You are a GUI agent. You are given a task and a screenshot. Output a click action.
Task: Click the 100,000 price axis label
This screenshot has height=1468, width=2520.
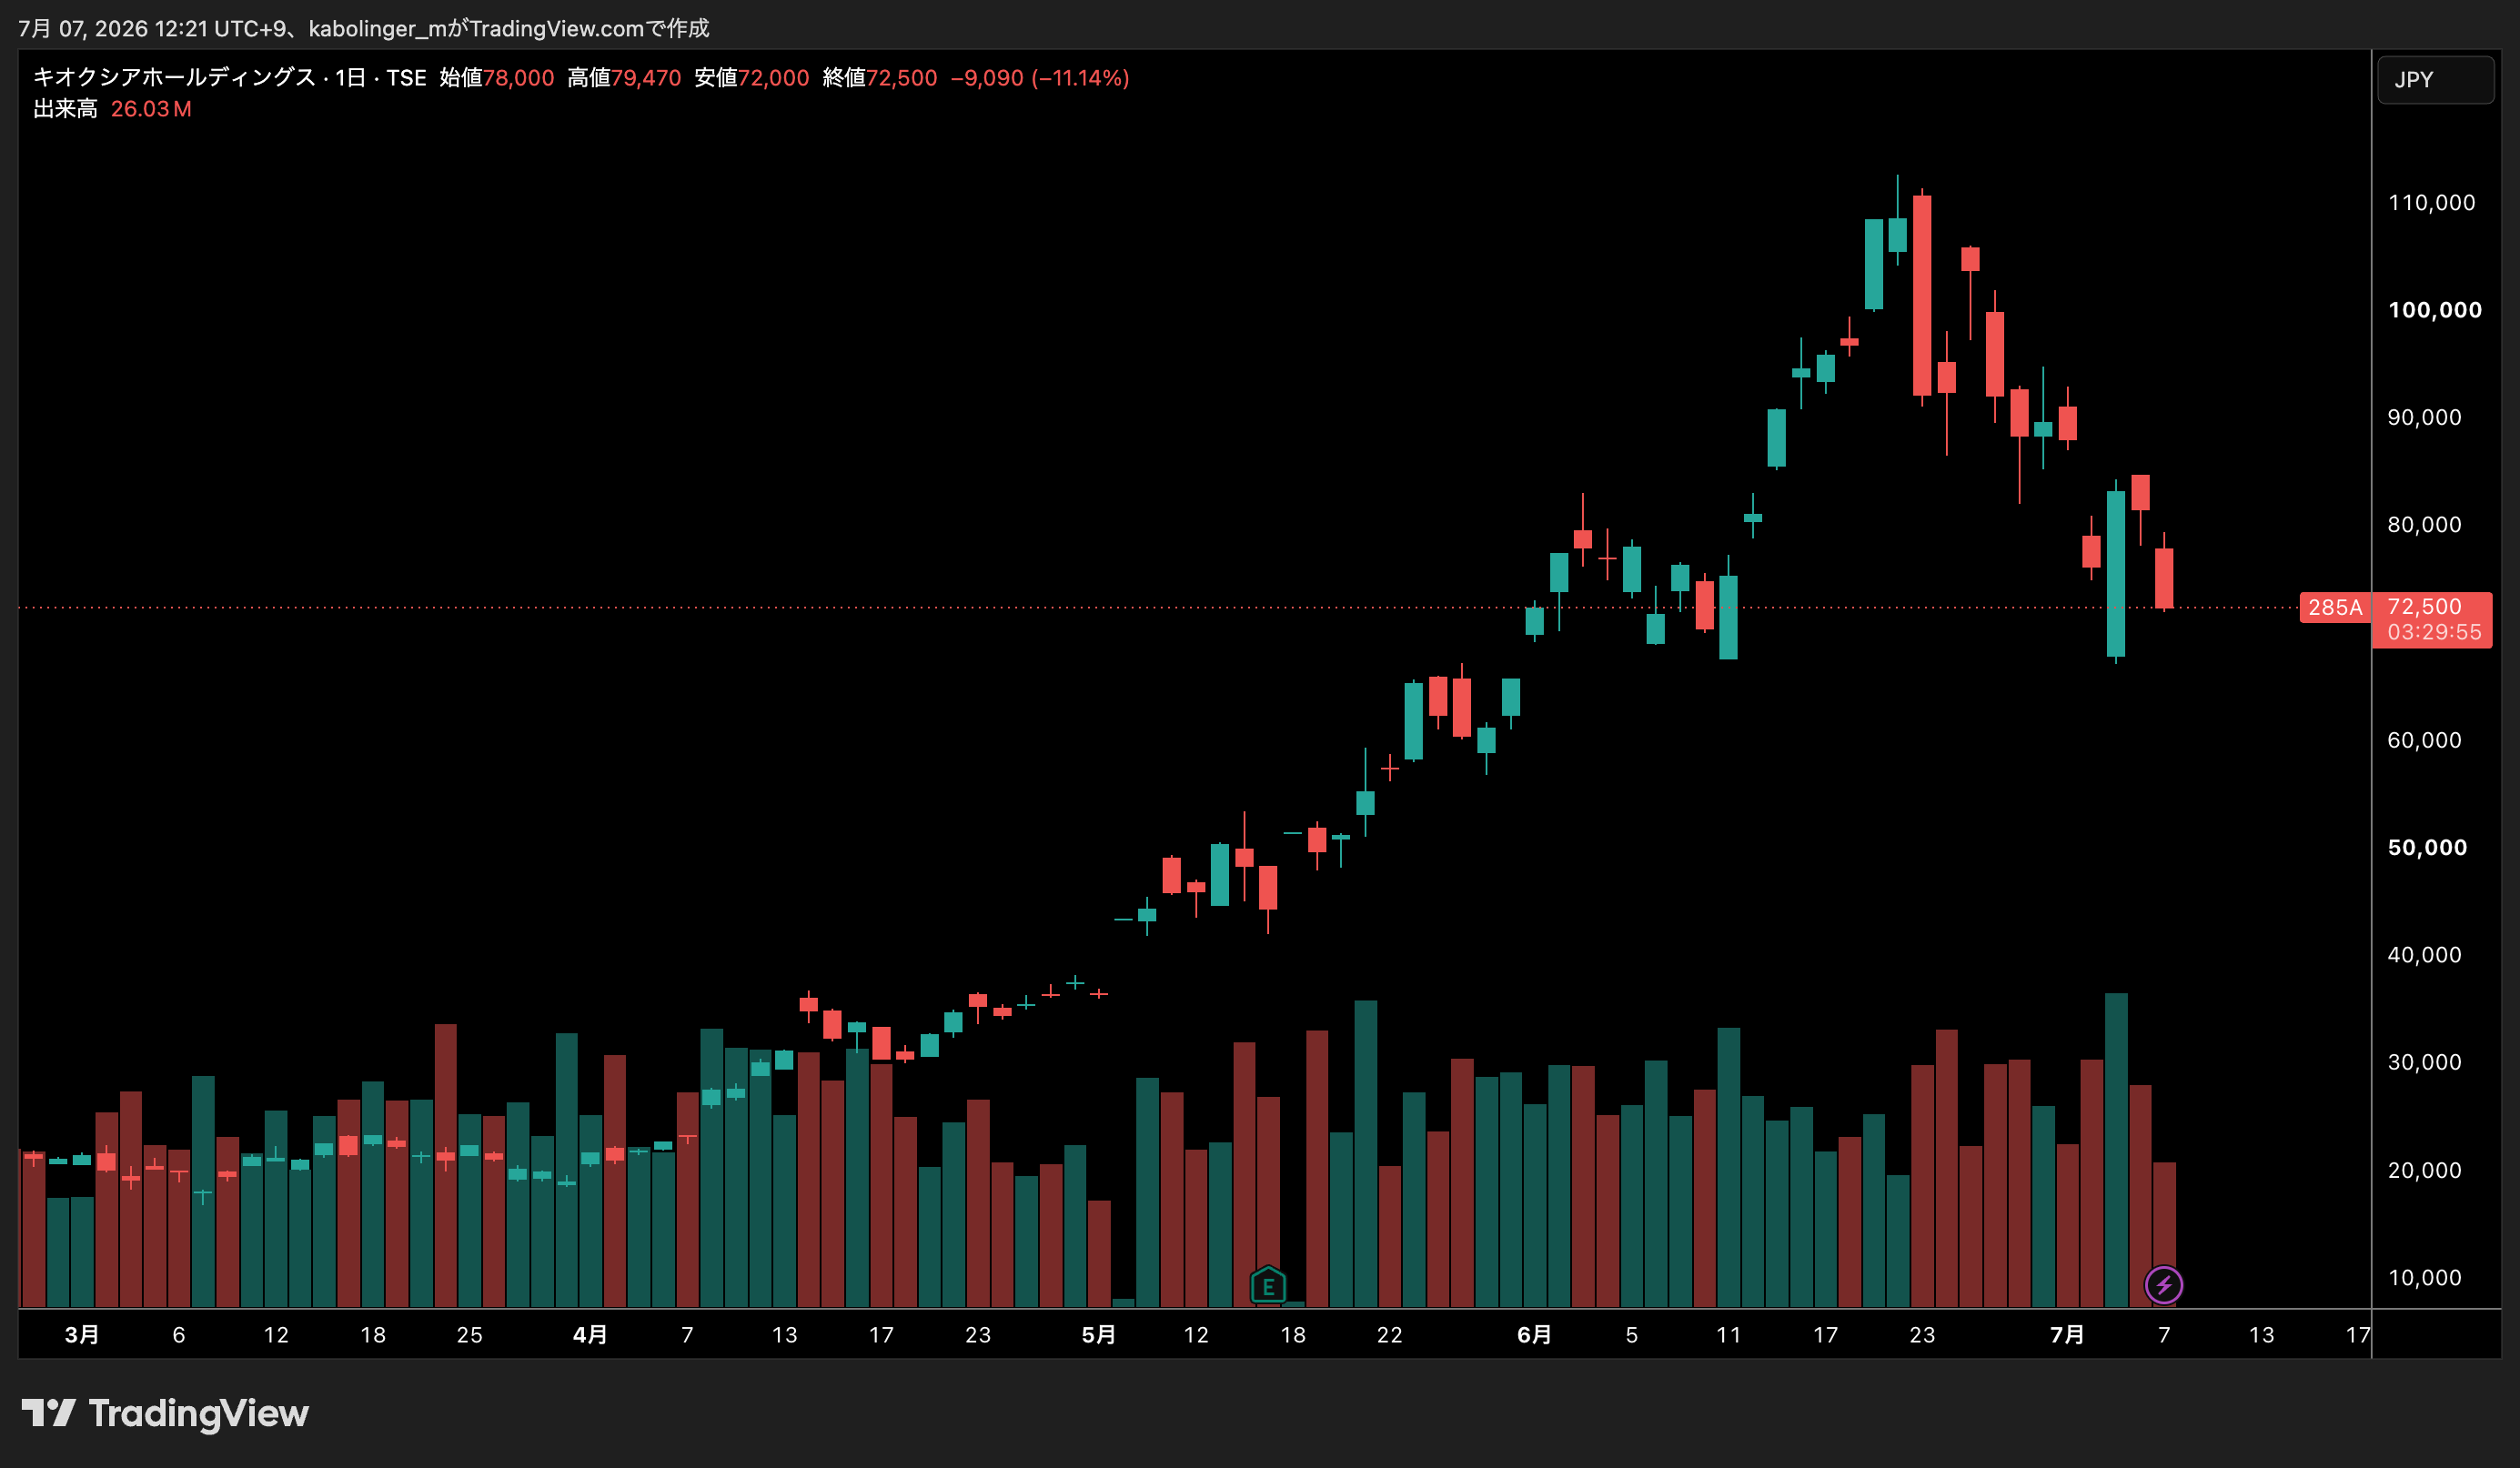click(2434, 310)
